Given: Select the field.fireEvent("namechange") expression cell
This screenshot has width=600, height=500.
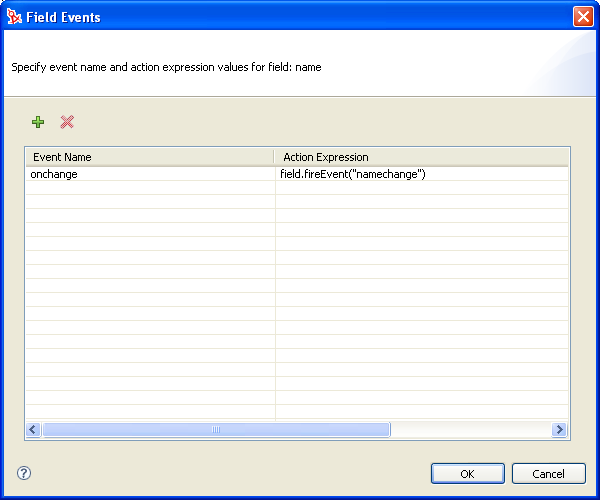Looking at the screenshot, I should (420, 174).
